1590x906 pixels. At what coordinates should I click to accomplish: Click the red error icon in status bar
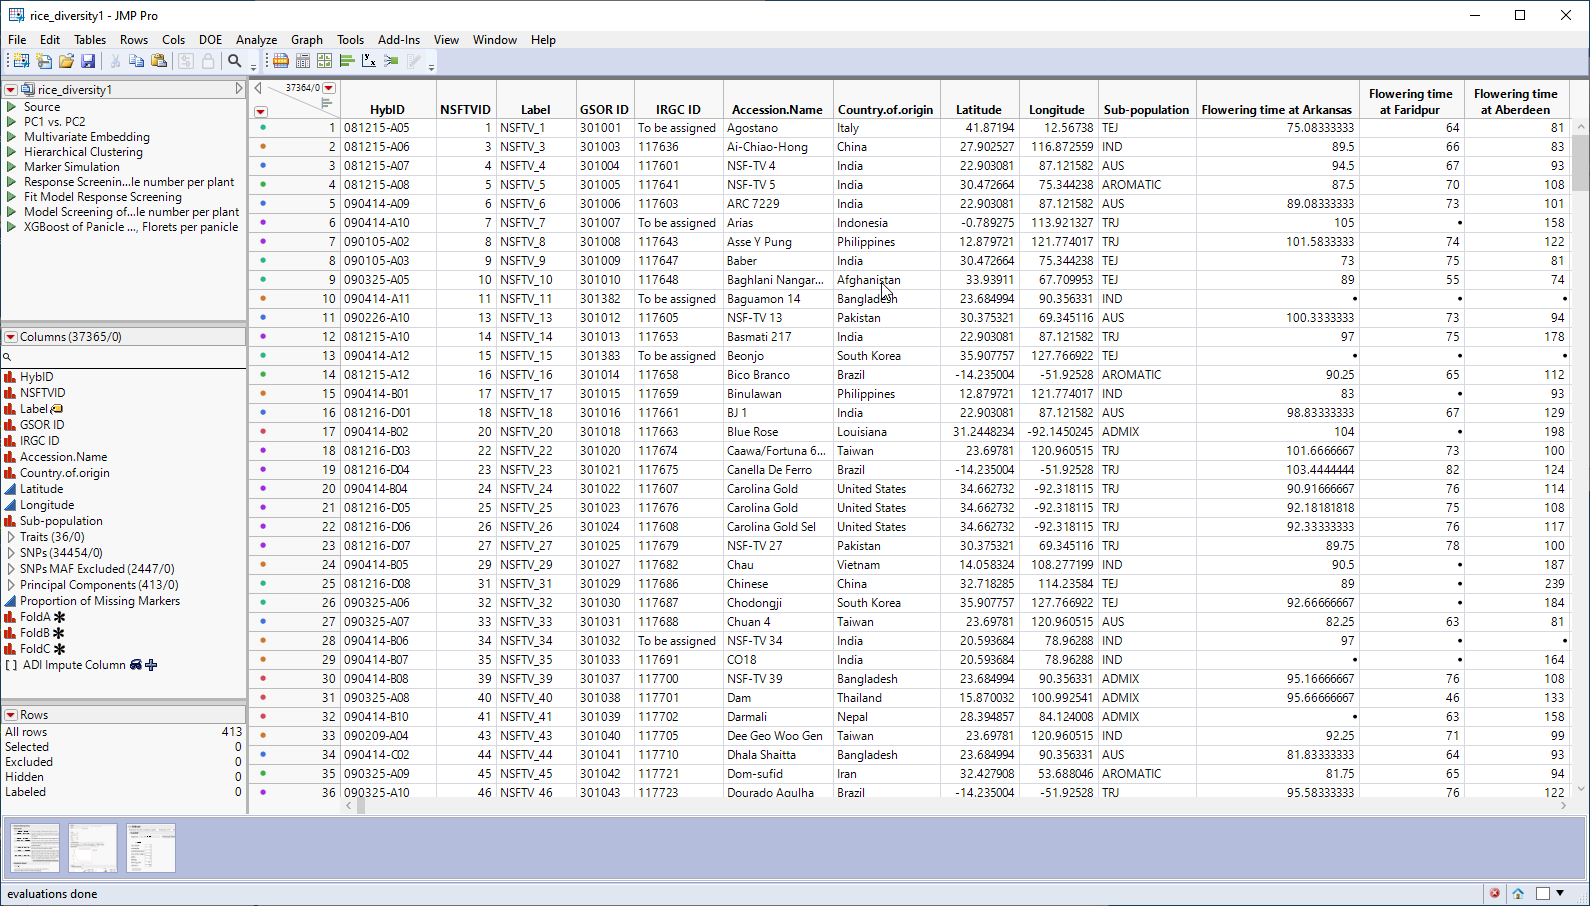click(1495, 893)
